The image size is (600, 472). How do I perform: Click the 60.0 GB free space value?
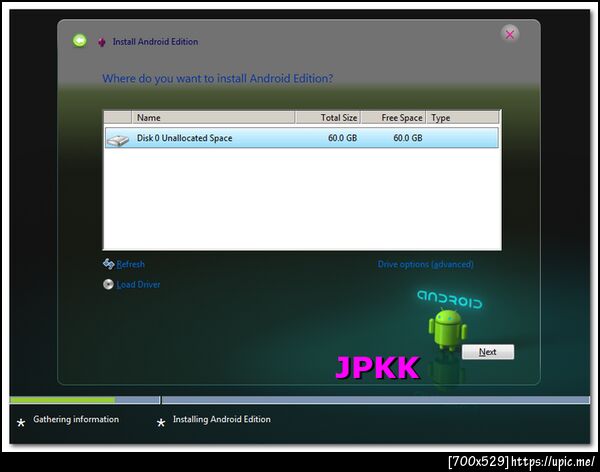pyautogui.click(x=408, y=138)
